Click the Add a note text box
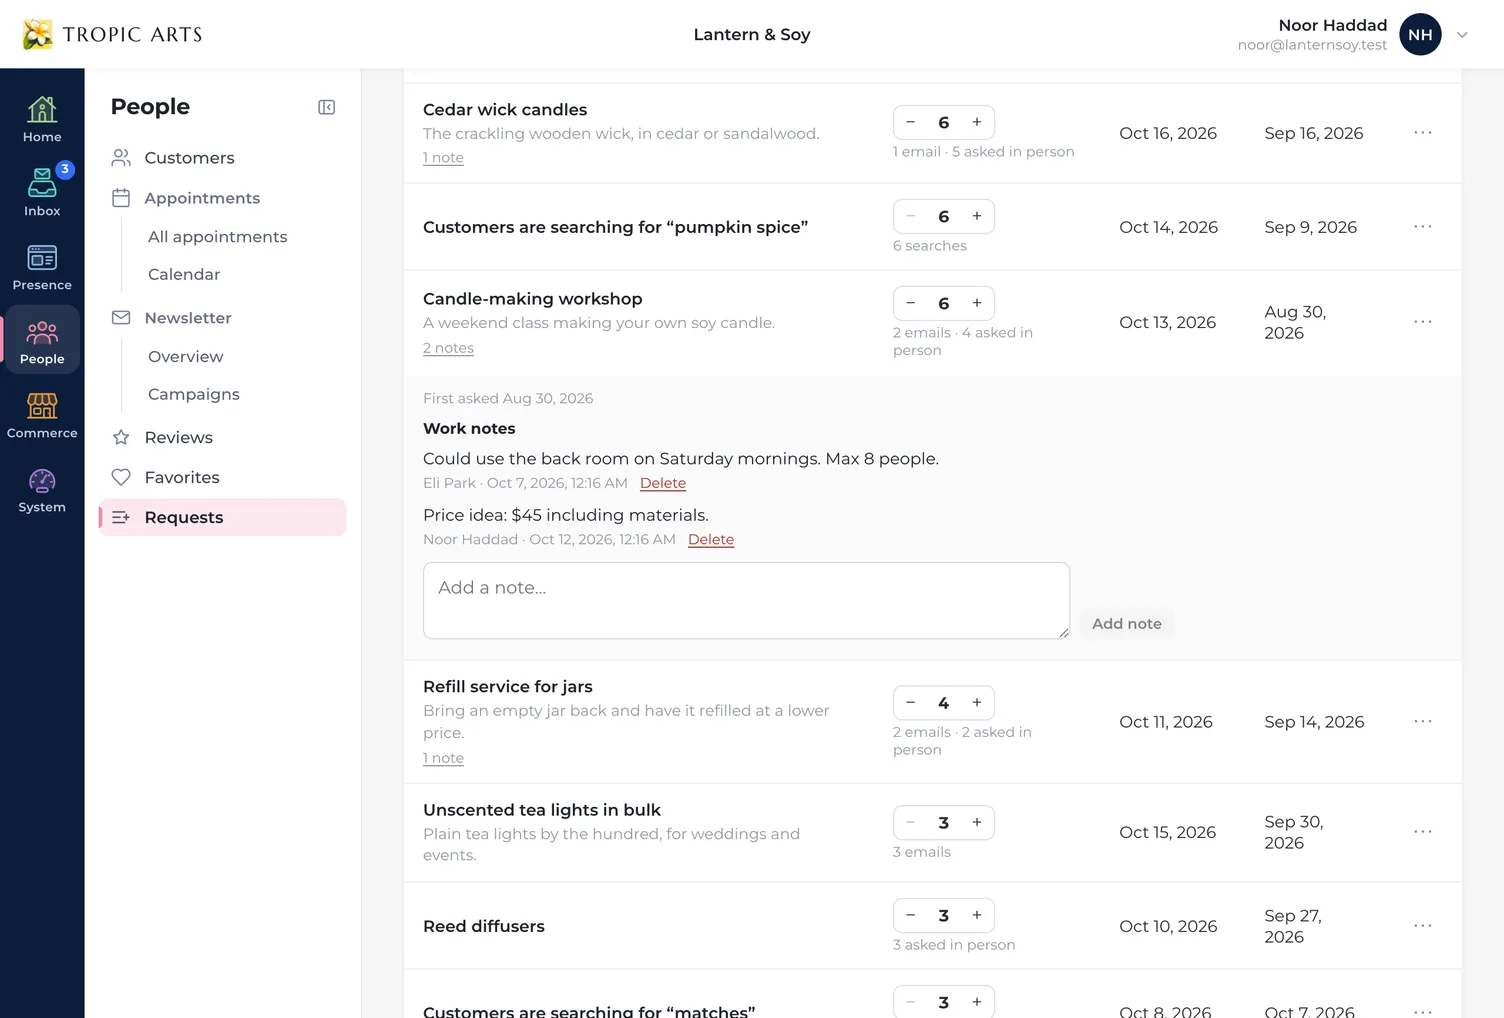The width and height of the screenshot is (1504, 1018). point(746,600)
